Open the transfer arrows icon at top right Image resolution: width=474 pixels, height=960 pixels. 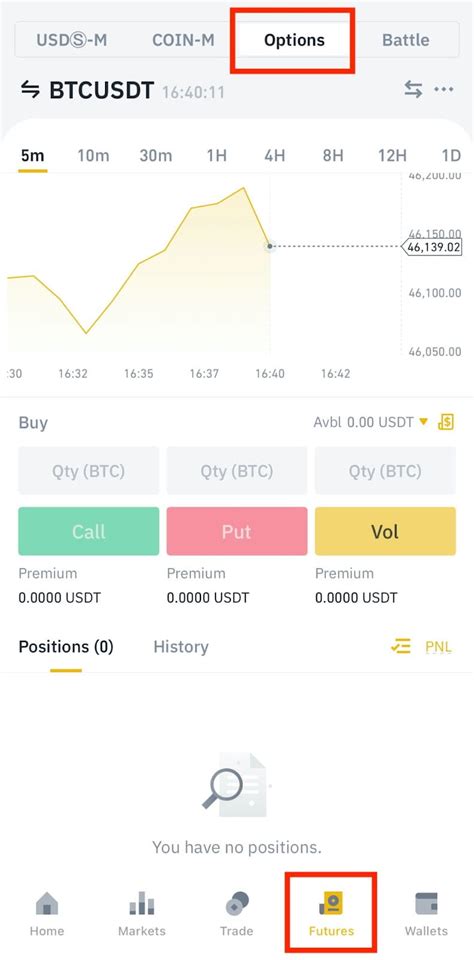pyautogui.click(x=413, y=89)
